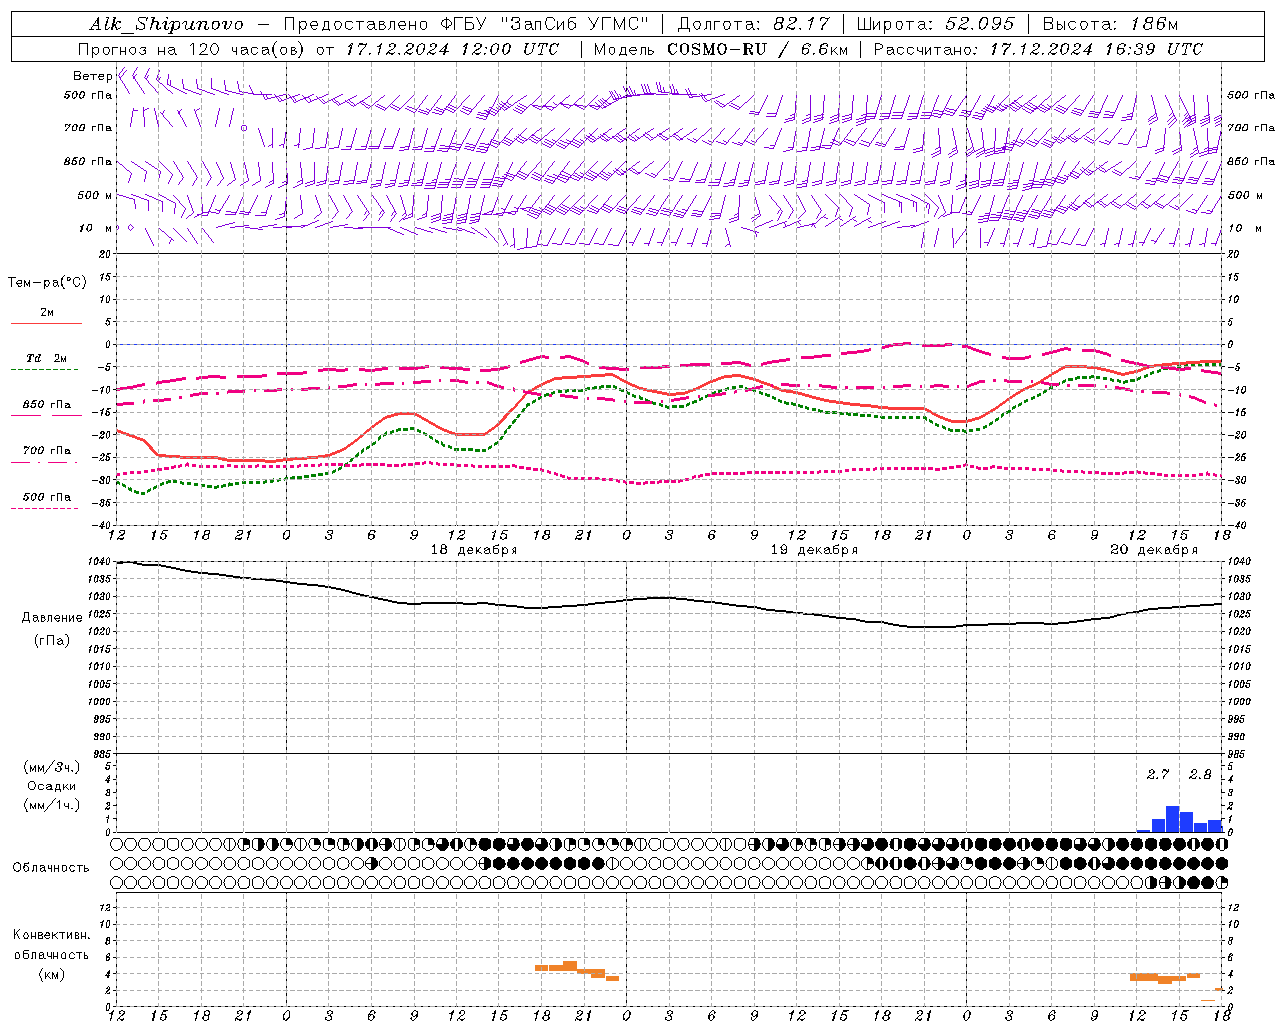Screen dimensions: 1280x1024
Task: Click the '(мм/1ч.)' precipitation unit label
Action: pyautogui.click(x=52, y=805)
